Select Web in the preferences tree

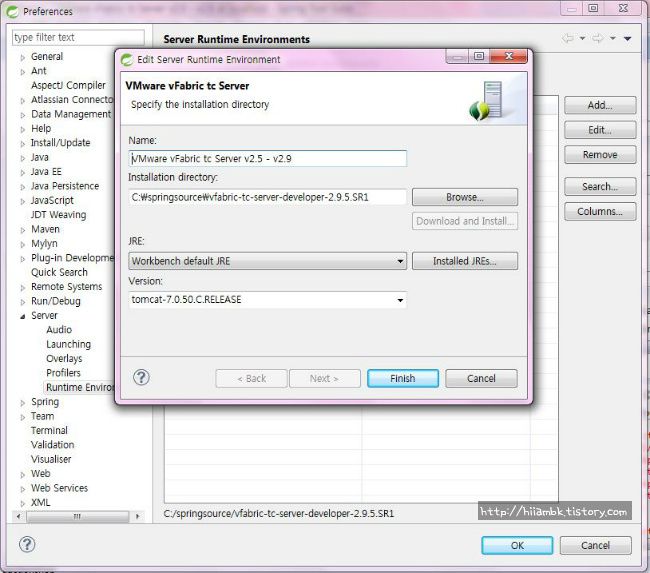click(41, 474)
